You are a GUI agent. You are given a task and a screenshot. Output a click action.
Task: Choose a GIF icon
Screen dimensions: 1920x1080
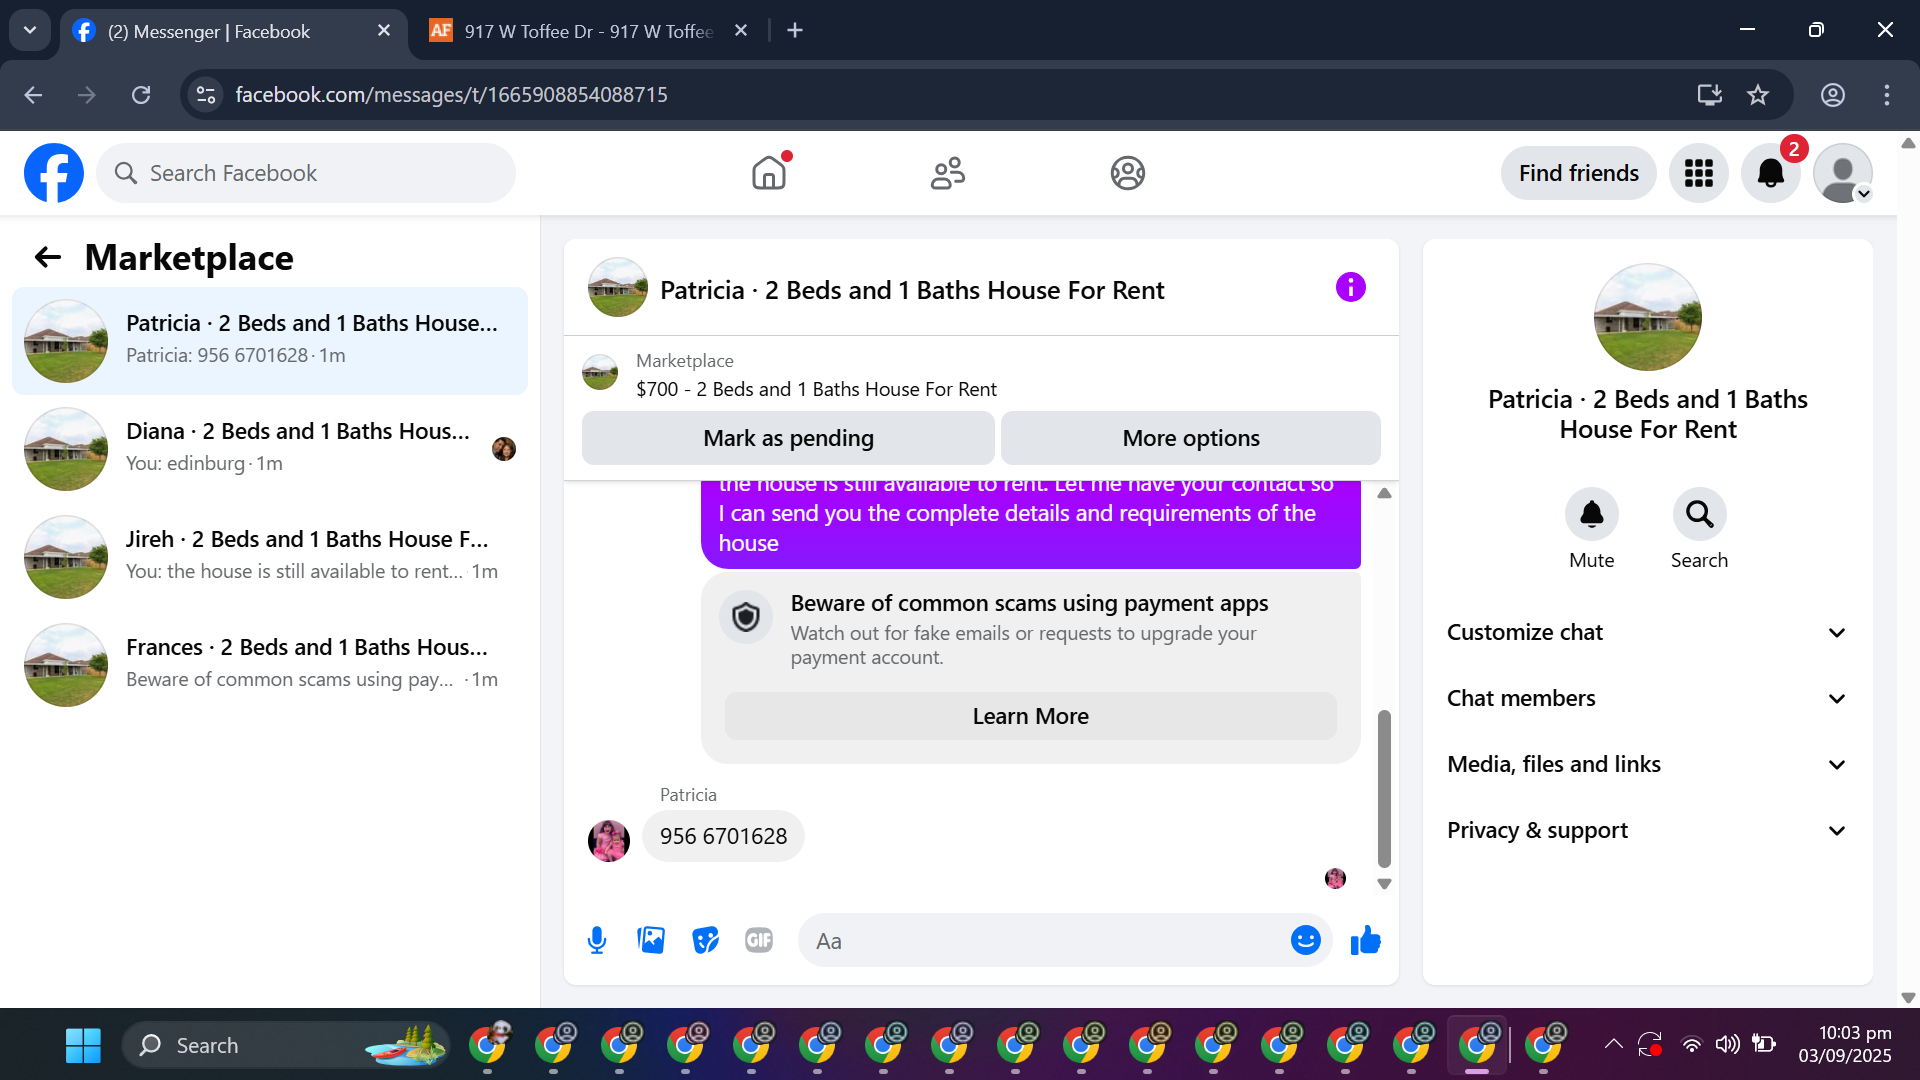(759, 940)
